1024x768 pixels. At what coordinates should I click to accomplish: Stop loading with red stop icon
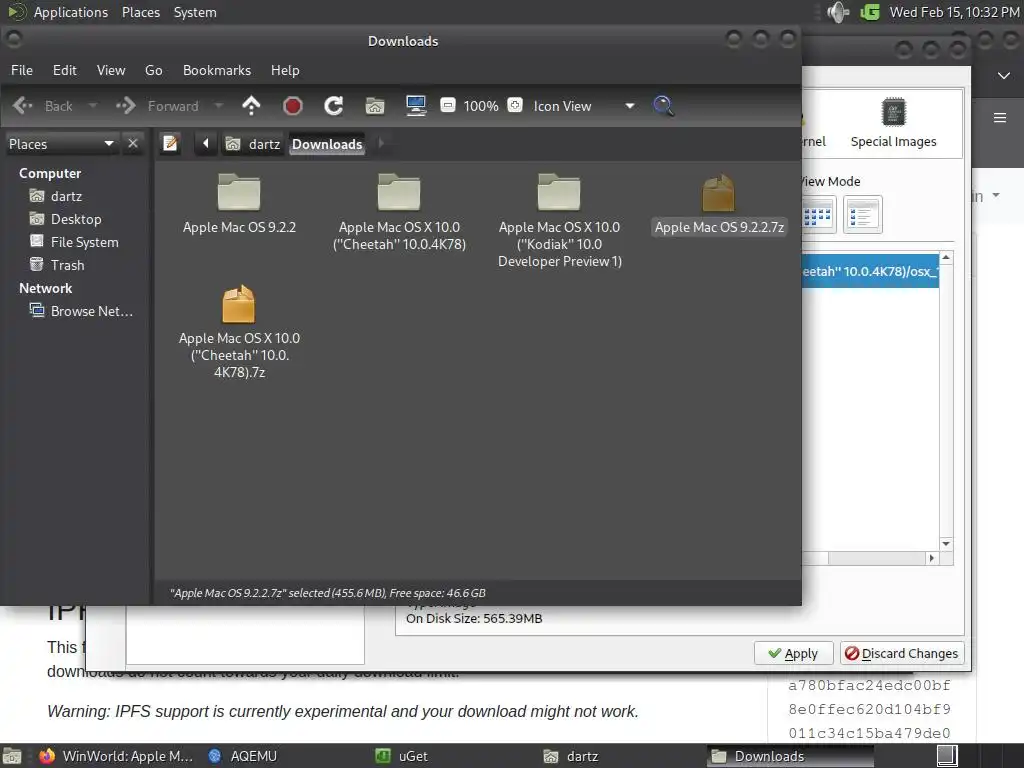(293, 106)
